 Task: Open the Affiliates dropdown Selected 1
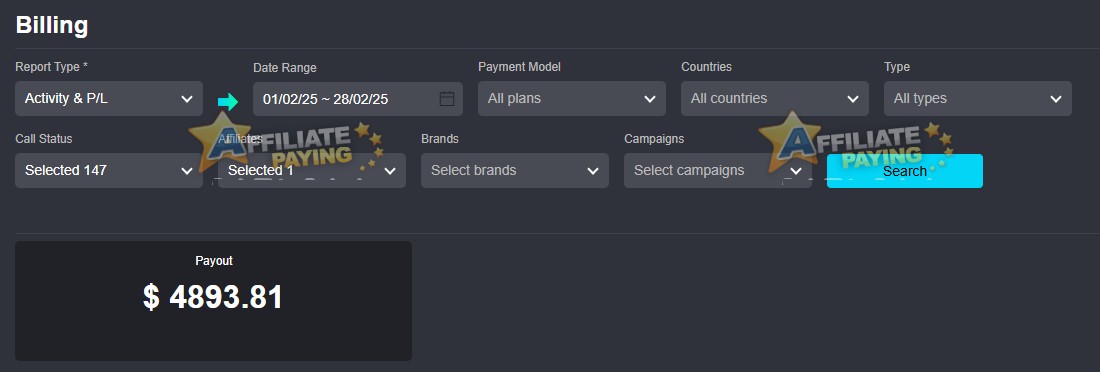click(x=311, y=171)
